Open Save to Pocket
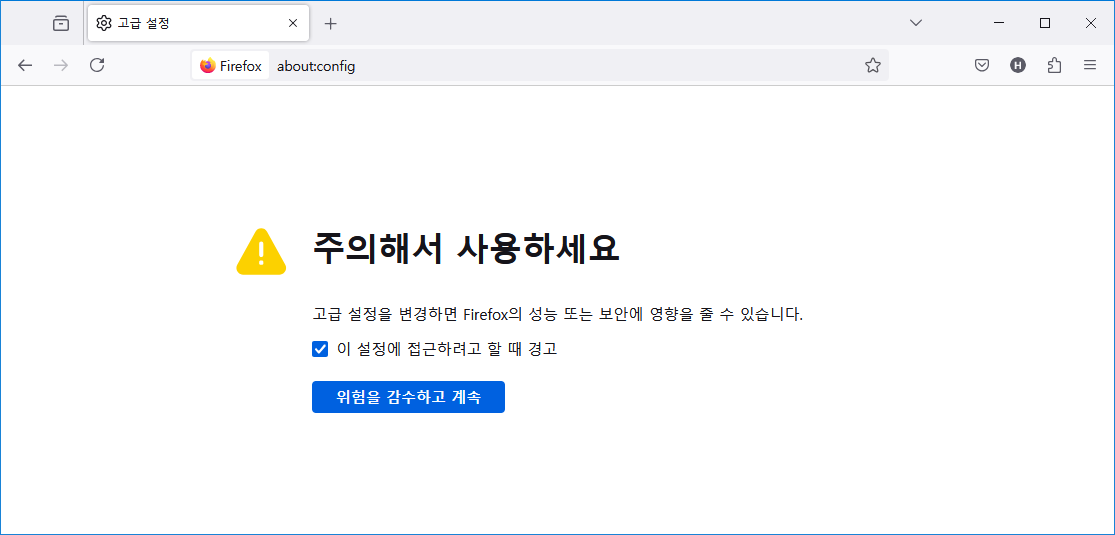1115x535 pixels. [x=982, y=65]
